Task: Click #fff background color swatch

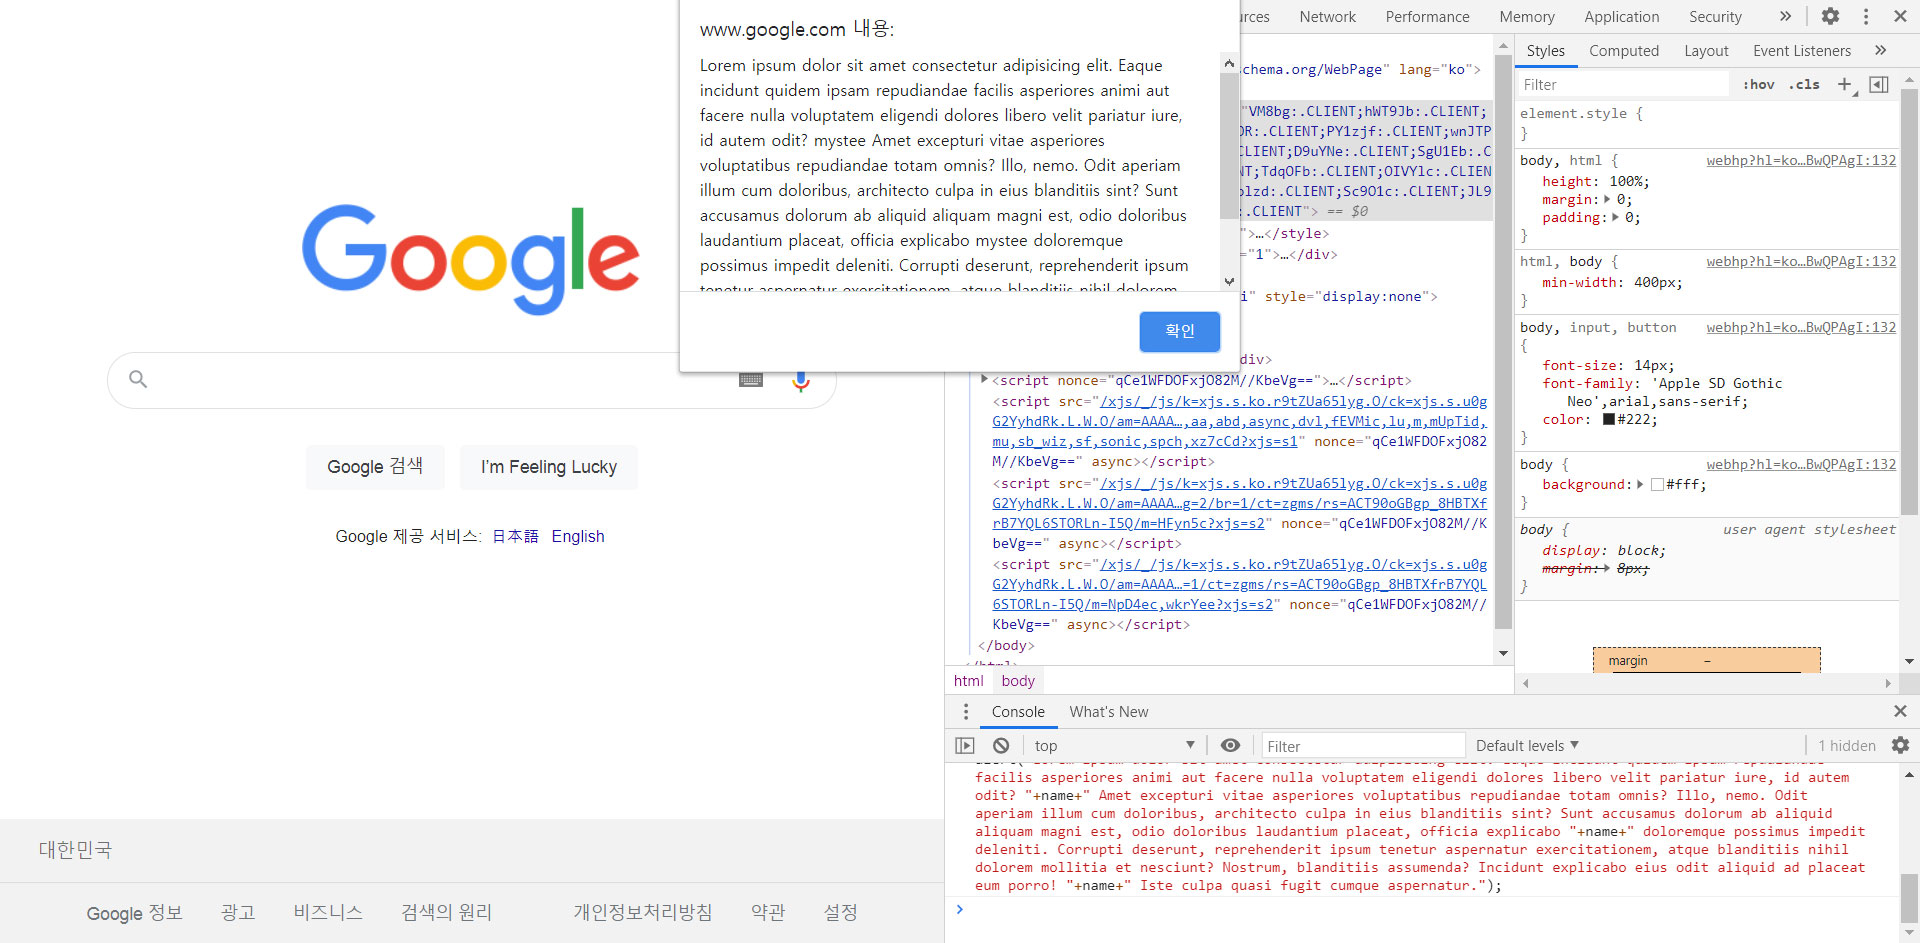Action: 1657,485
